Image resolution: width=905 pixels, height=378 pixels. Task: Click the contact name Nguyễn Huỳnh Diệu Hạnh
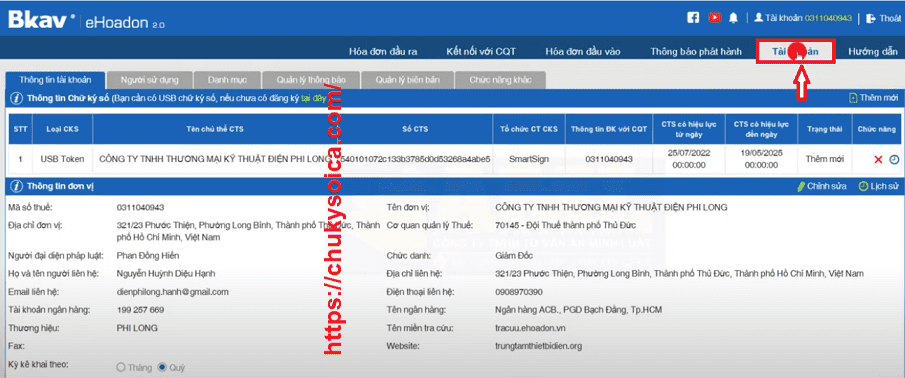pos(166,273)
